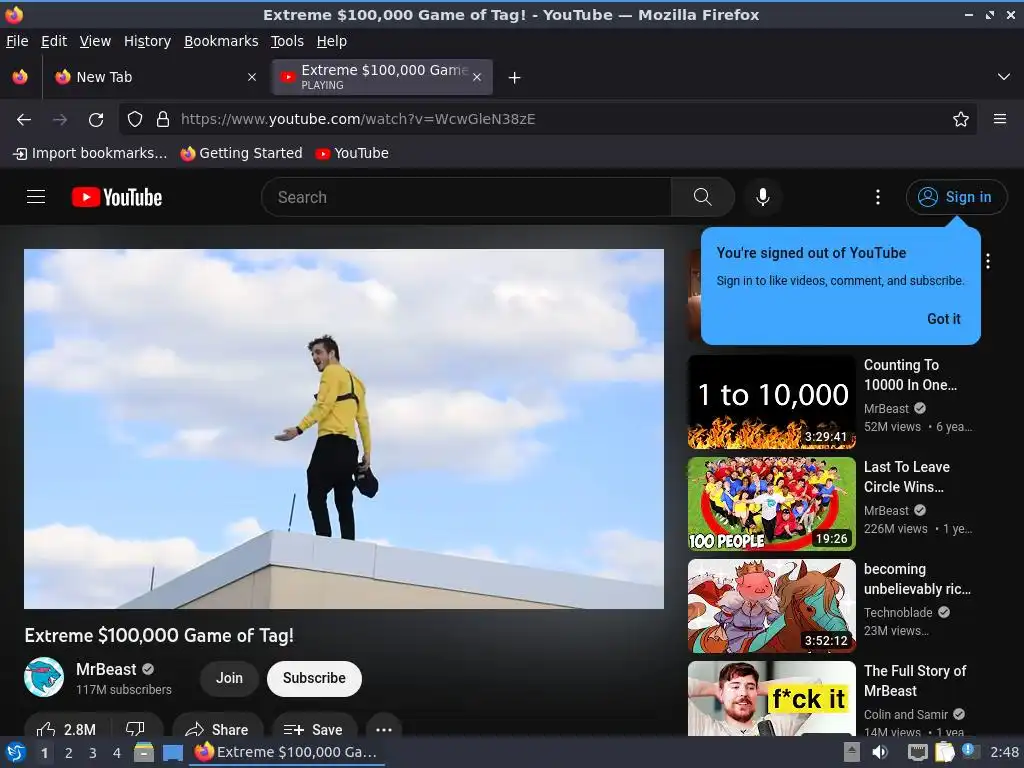Click the 2:48 clock in tray

click(1004, 752)
